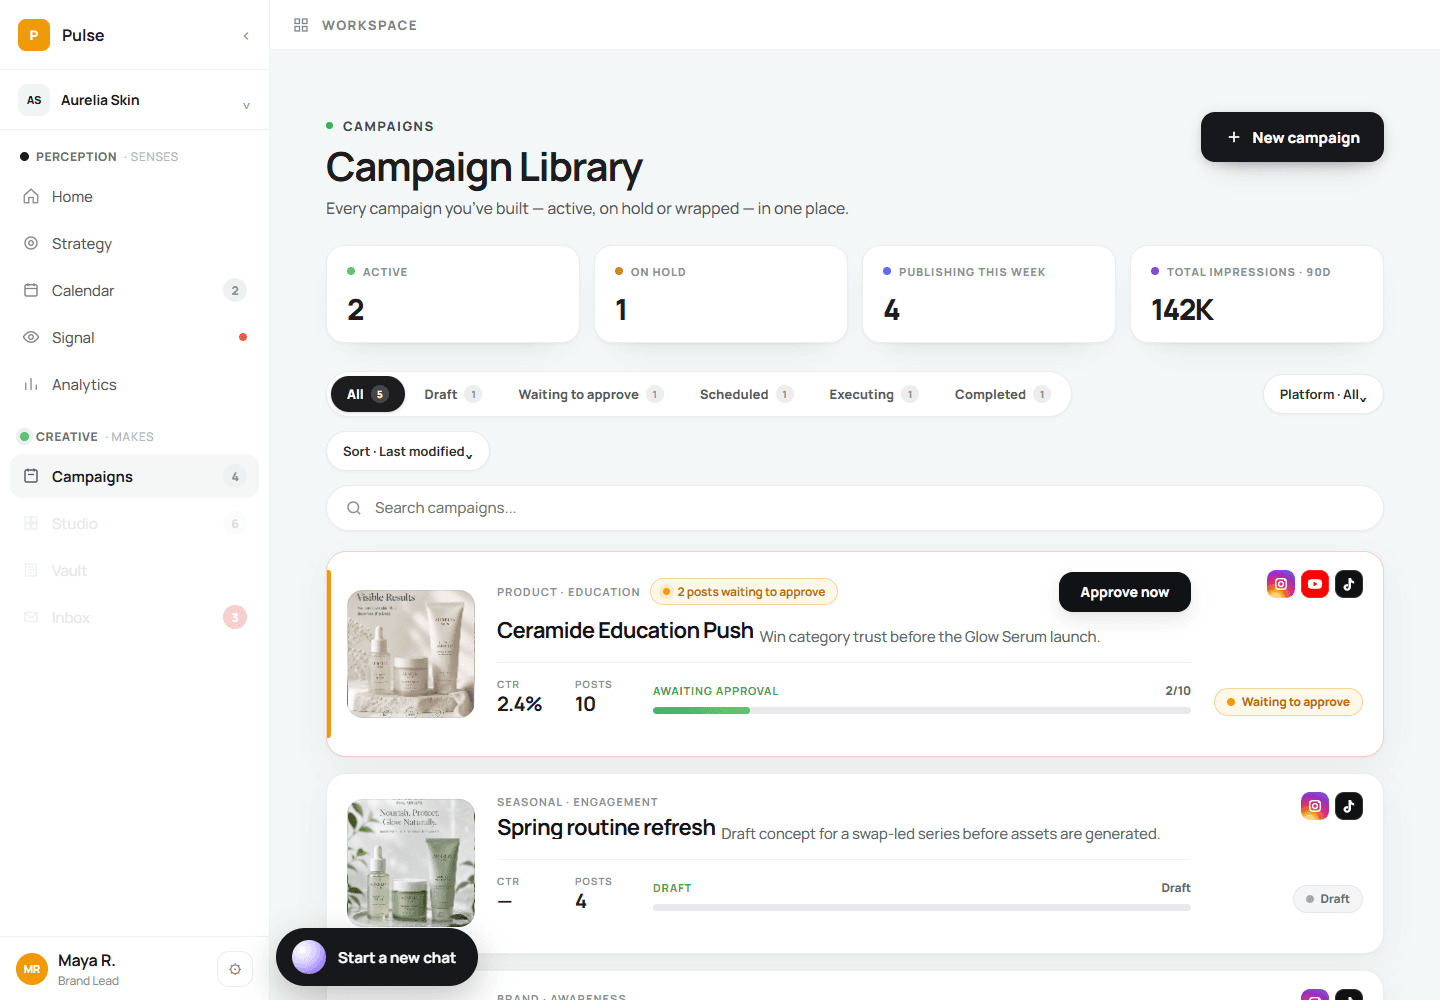Click Instagram icon on Spring routine refresh
Image resolution: width=1440 pixels, height=1000 pixels.
(x=1315, y=806)
